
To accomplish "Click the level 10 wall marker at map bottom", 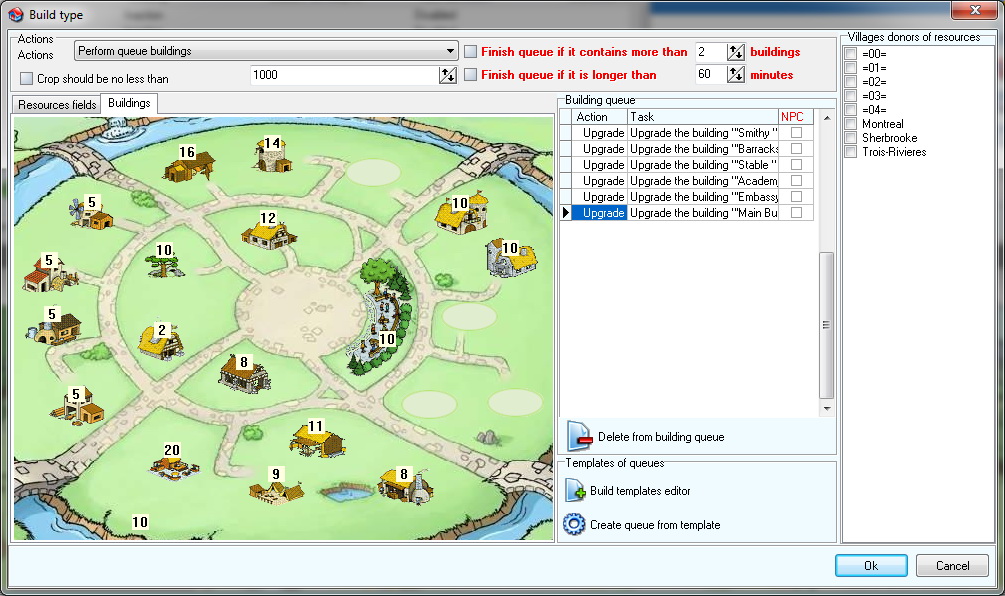I will click(140, 522).
